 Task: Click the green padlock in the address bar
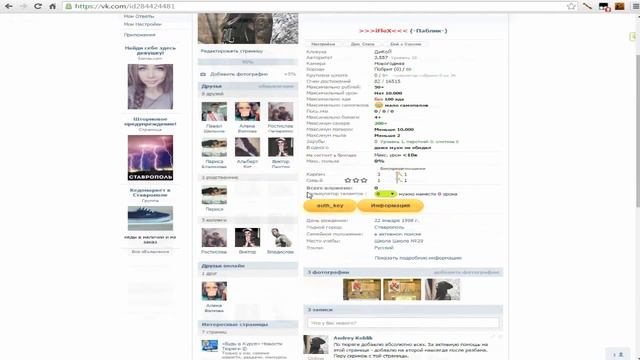coord(69,7)
